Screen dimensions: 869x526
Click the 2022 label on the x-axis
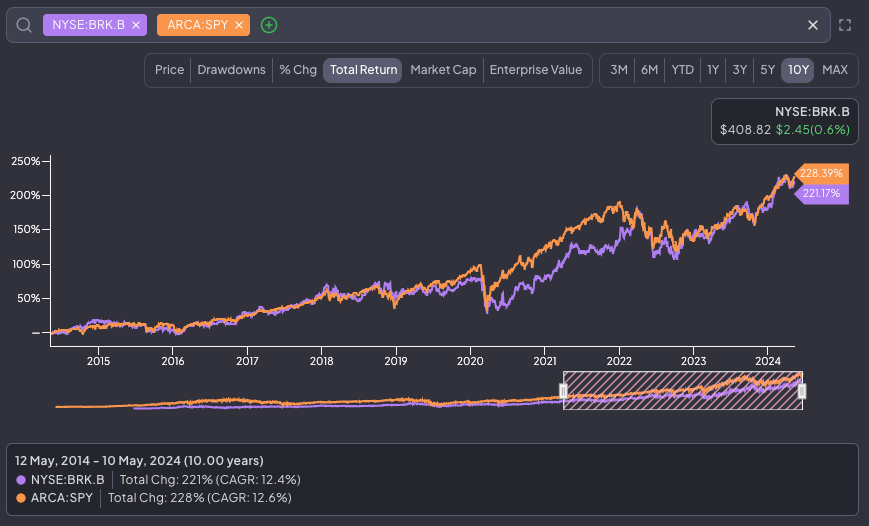(619, 361)
